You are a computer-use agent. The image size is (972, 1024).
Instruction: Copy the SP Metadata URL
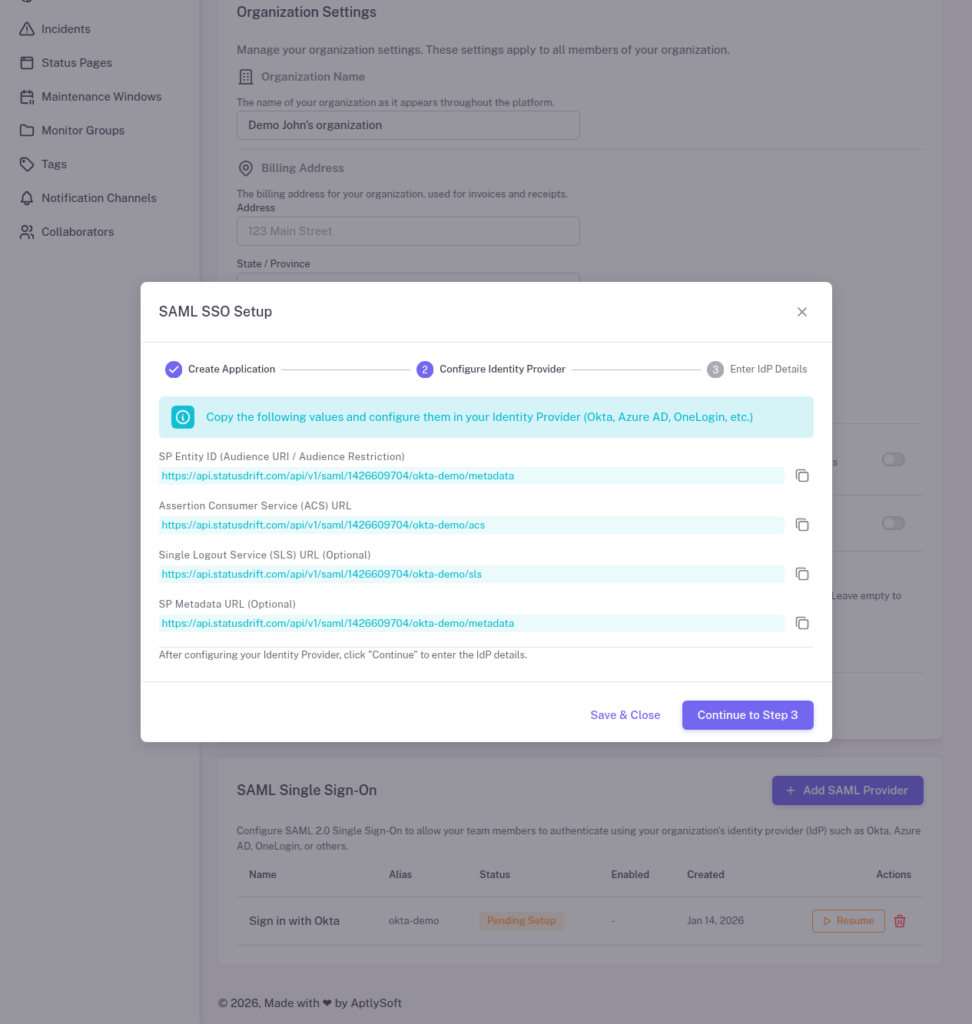(801, 622)
